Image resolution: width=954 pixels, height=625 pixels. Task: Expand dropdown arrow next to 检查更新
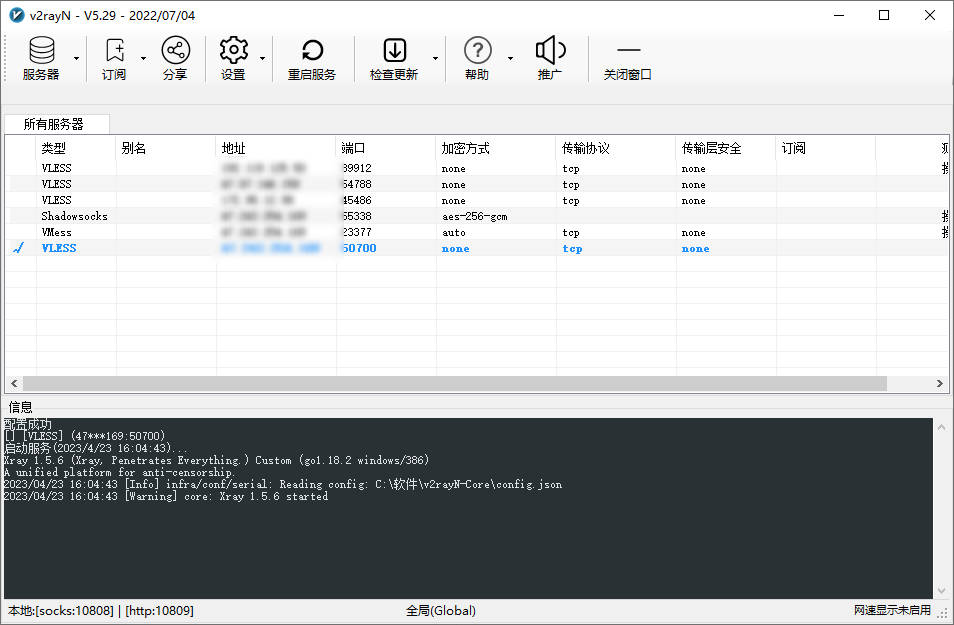[x=435, y=59]
